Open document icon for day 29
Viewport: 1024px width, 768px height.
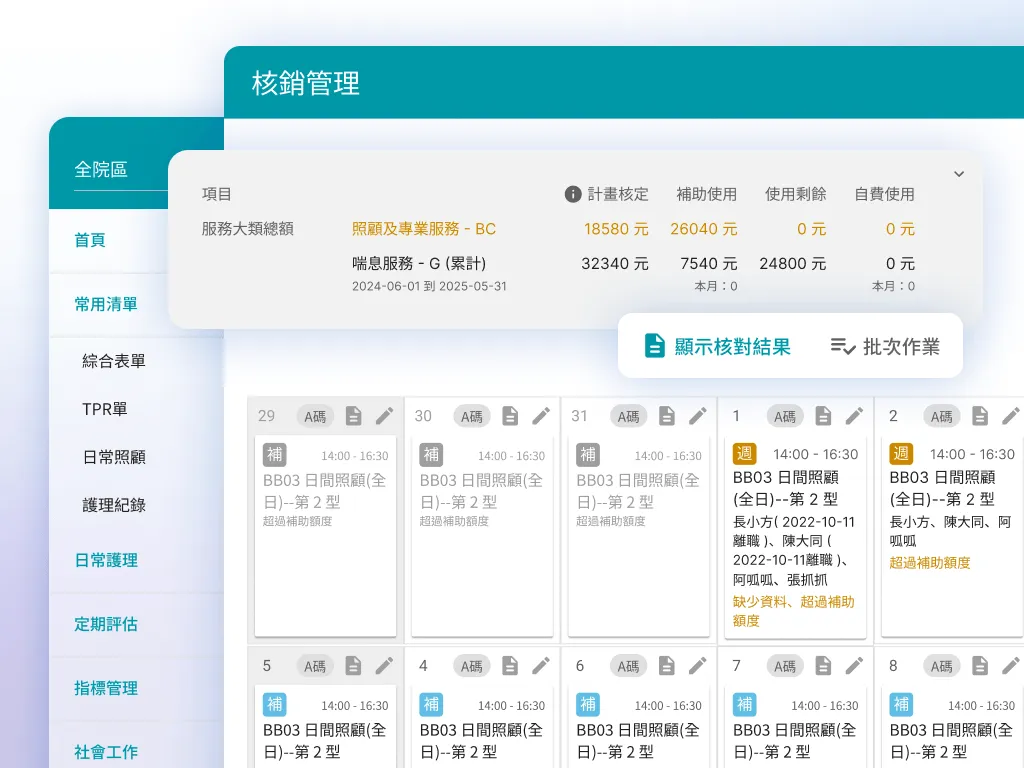coord(353,416)
